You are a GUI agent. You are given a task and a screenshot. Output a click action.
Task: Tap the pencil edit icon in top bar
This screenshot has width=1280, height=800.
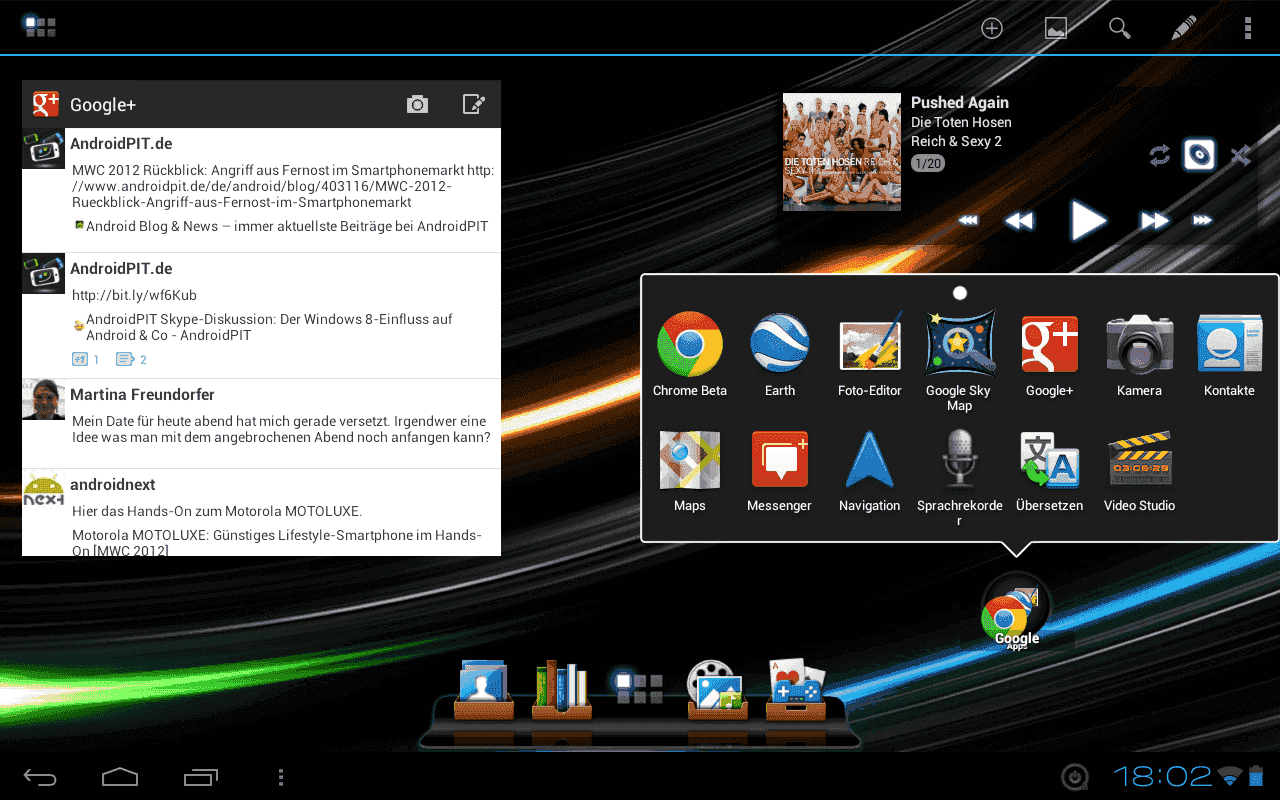click(1184, 28)
